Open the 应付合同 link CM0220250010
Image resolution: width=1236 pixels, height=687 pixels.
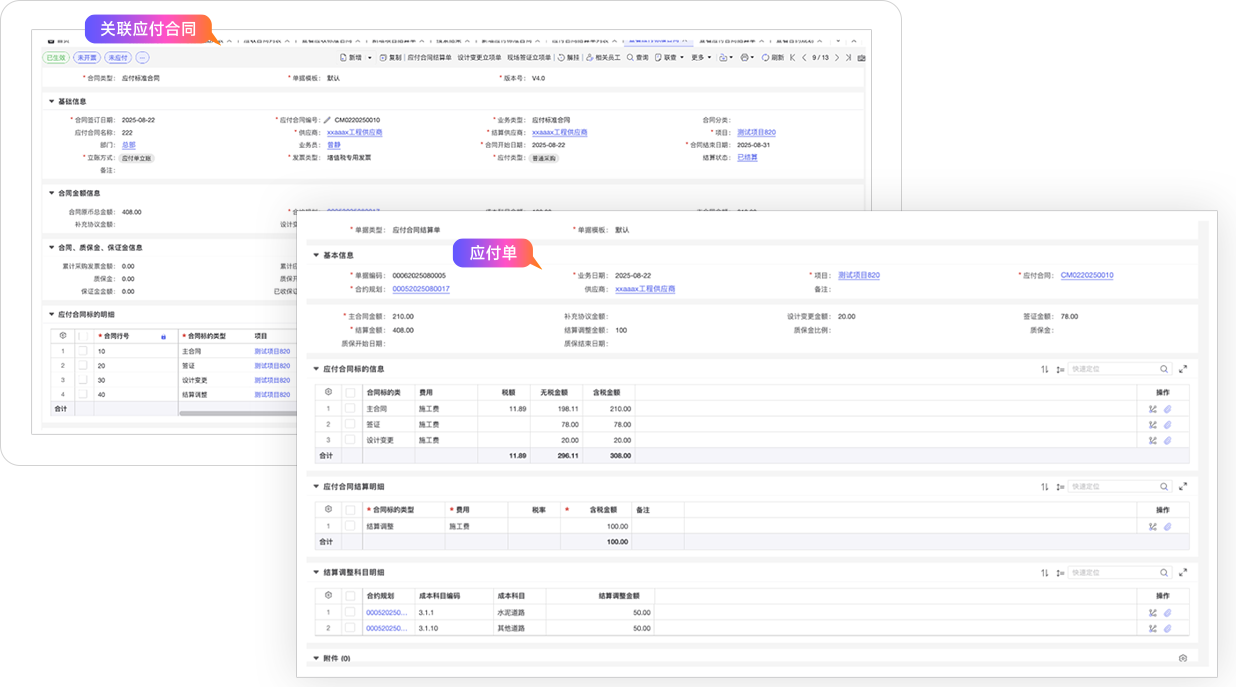(1087, 275)
